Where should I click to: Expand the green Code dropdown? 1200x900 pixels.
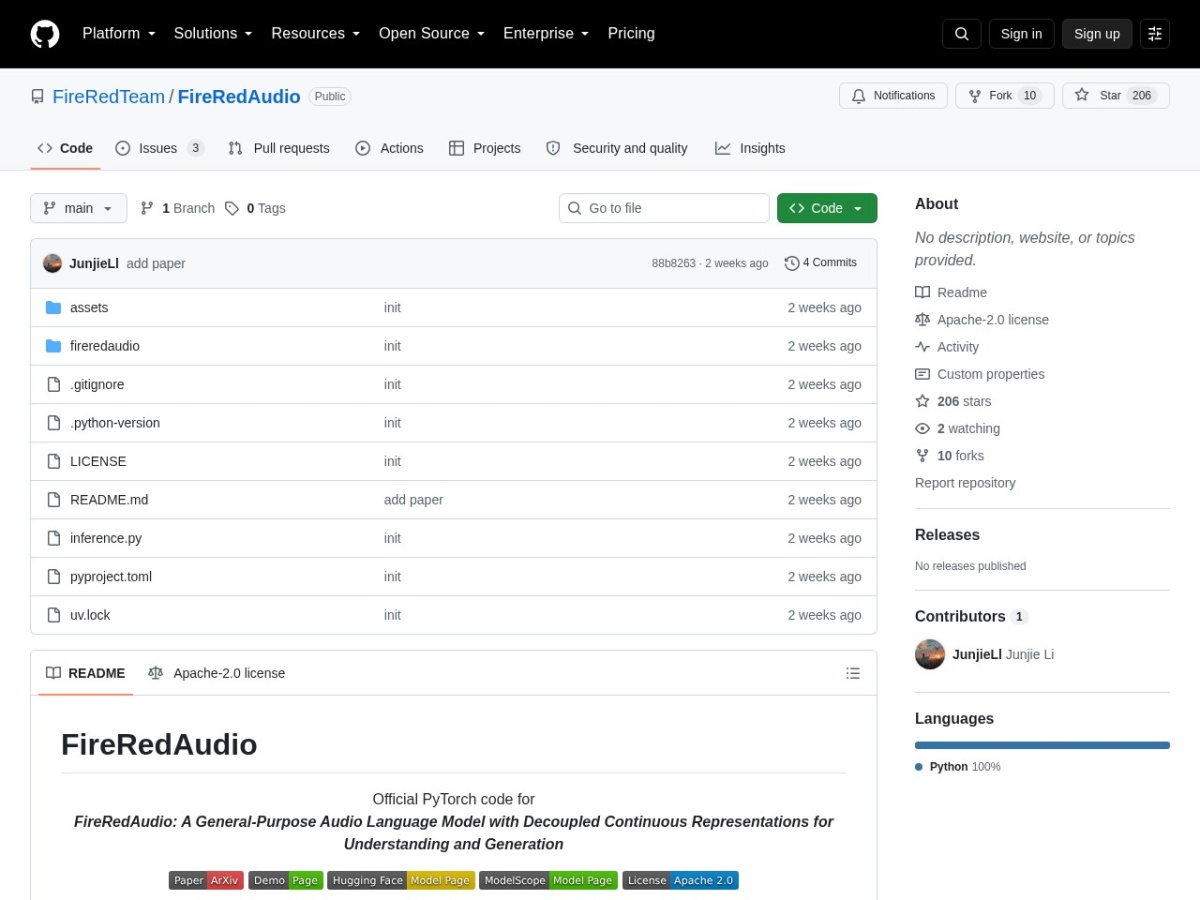(827, 208)
